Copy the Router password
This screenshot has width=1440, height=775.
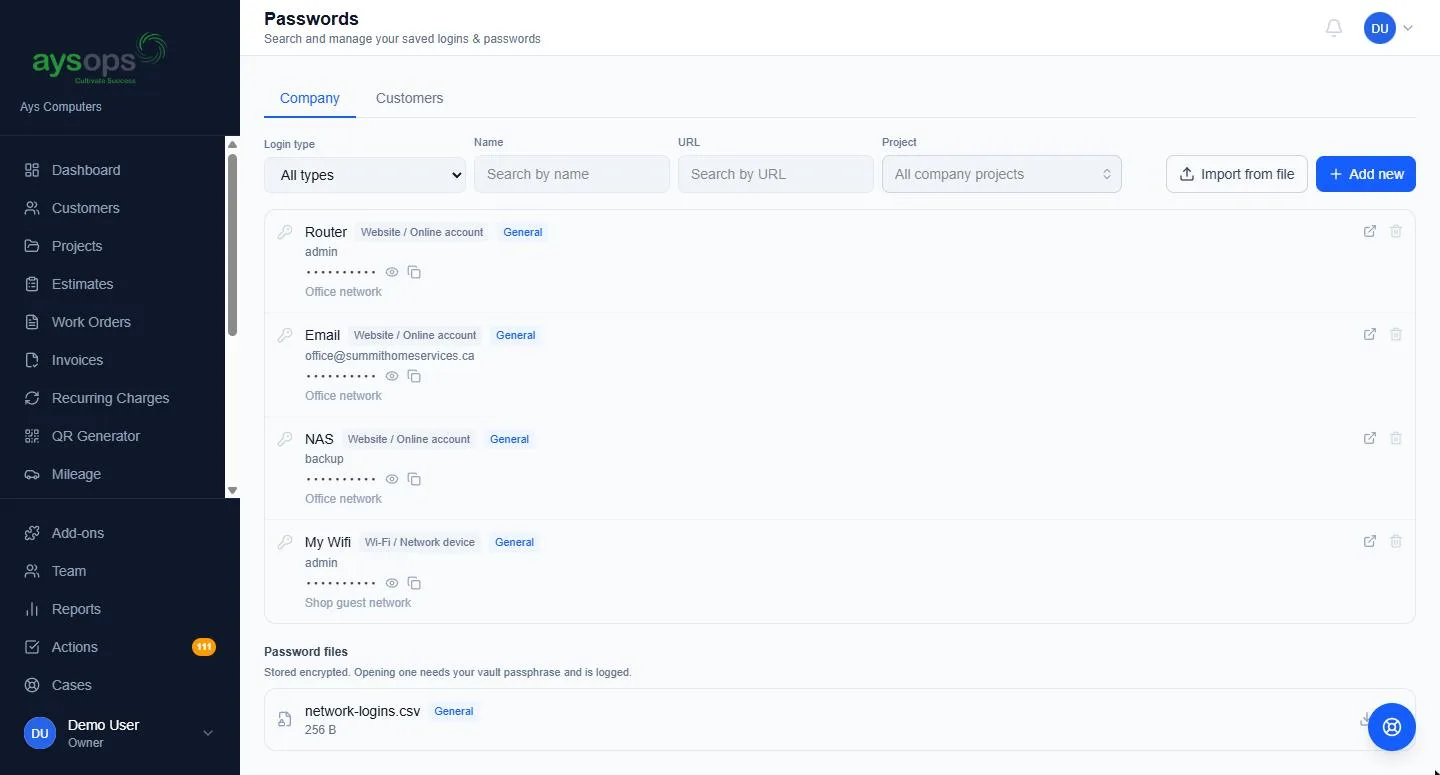point(414,272)
